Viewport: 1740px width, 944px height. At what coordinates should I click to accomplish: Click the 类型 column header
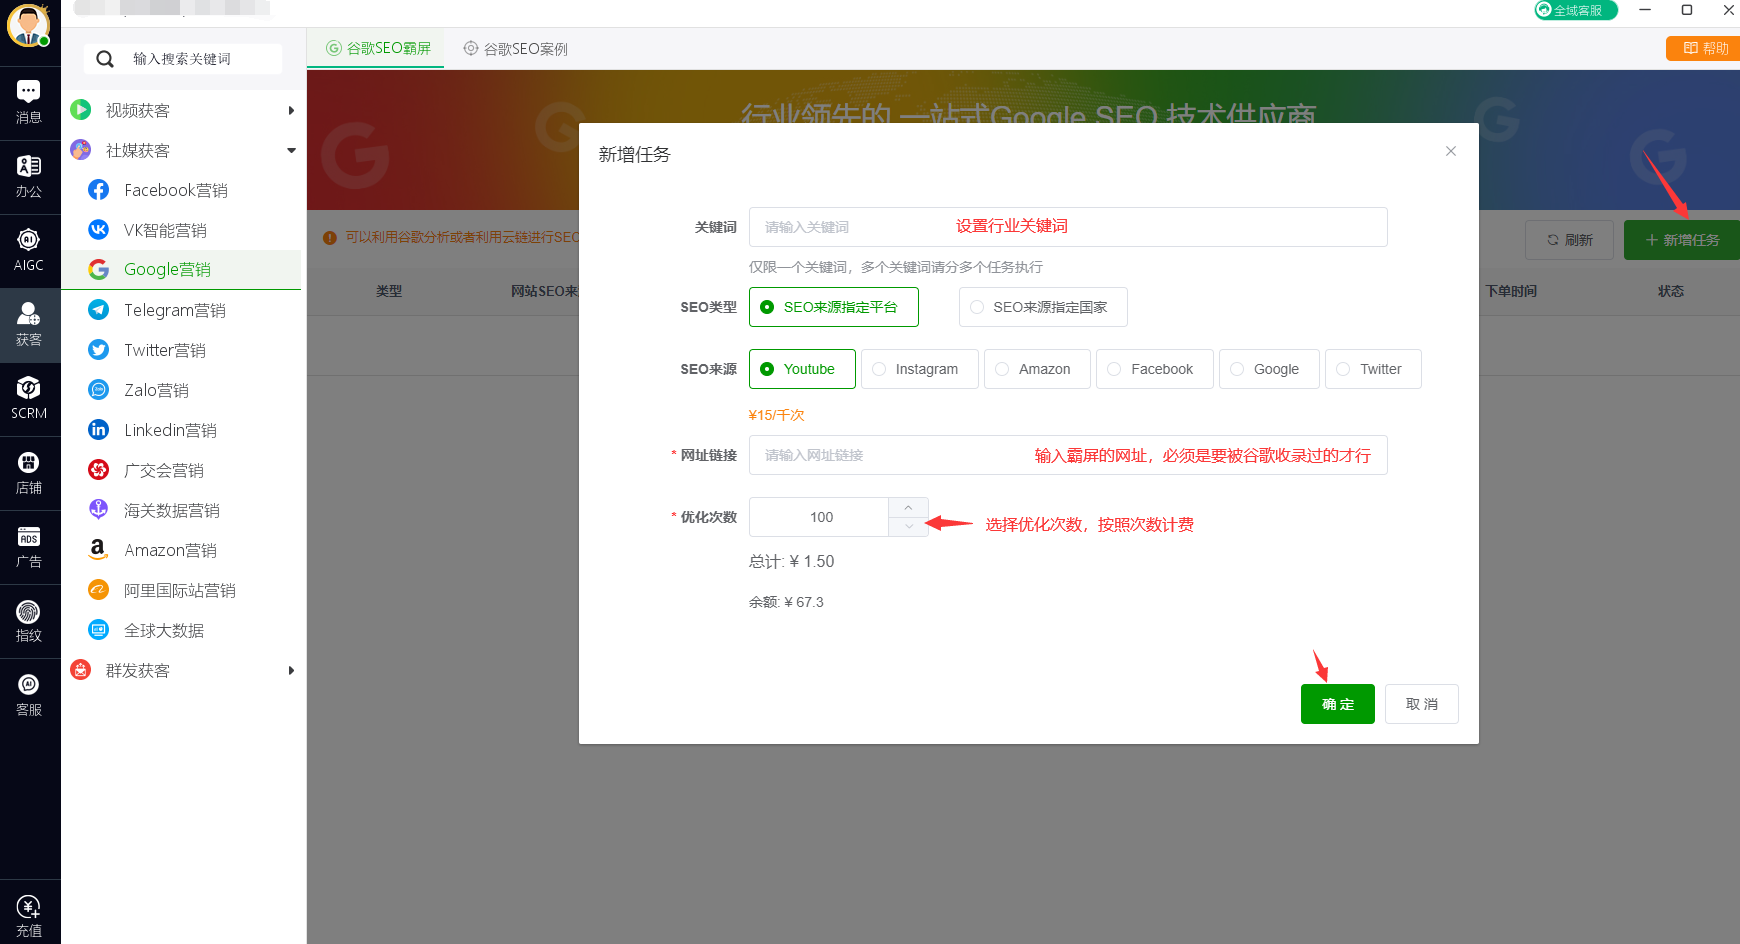pyautogui.click(x=389, y=291)
